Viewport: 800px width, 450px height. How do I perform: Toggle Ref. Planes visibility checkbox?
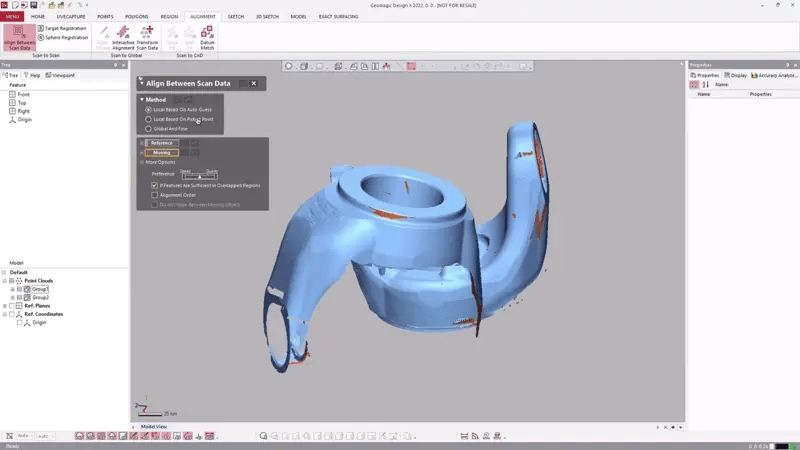pyautogui.click(x=13, y=306)
